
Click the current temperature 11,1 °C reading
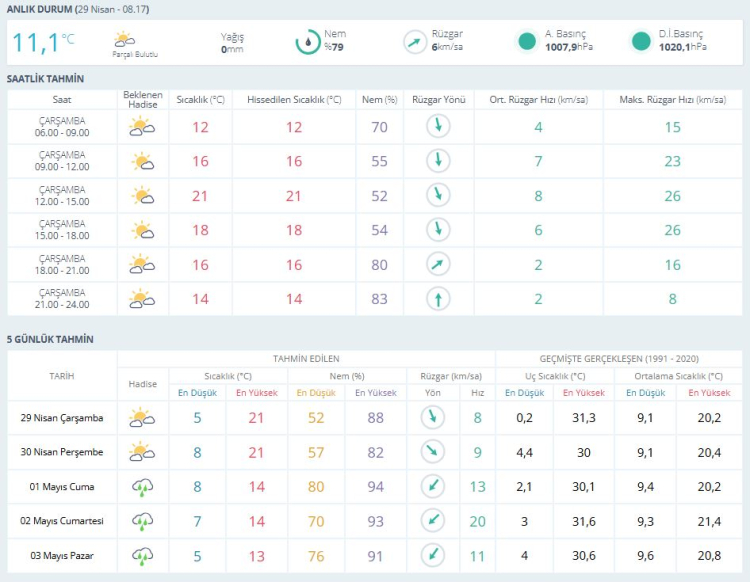point(43,42)
